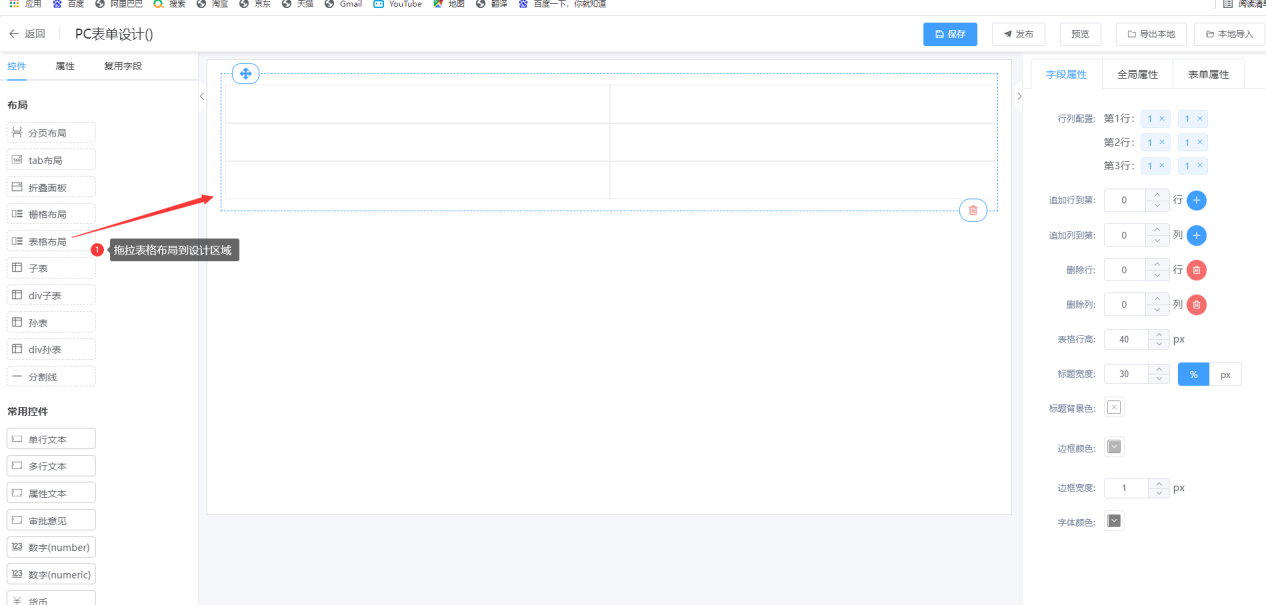The height and width of the screenshot is (605, 1266).
Task: Switch to the 全局属性 tab
Action: pos(1137,74)
